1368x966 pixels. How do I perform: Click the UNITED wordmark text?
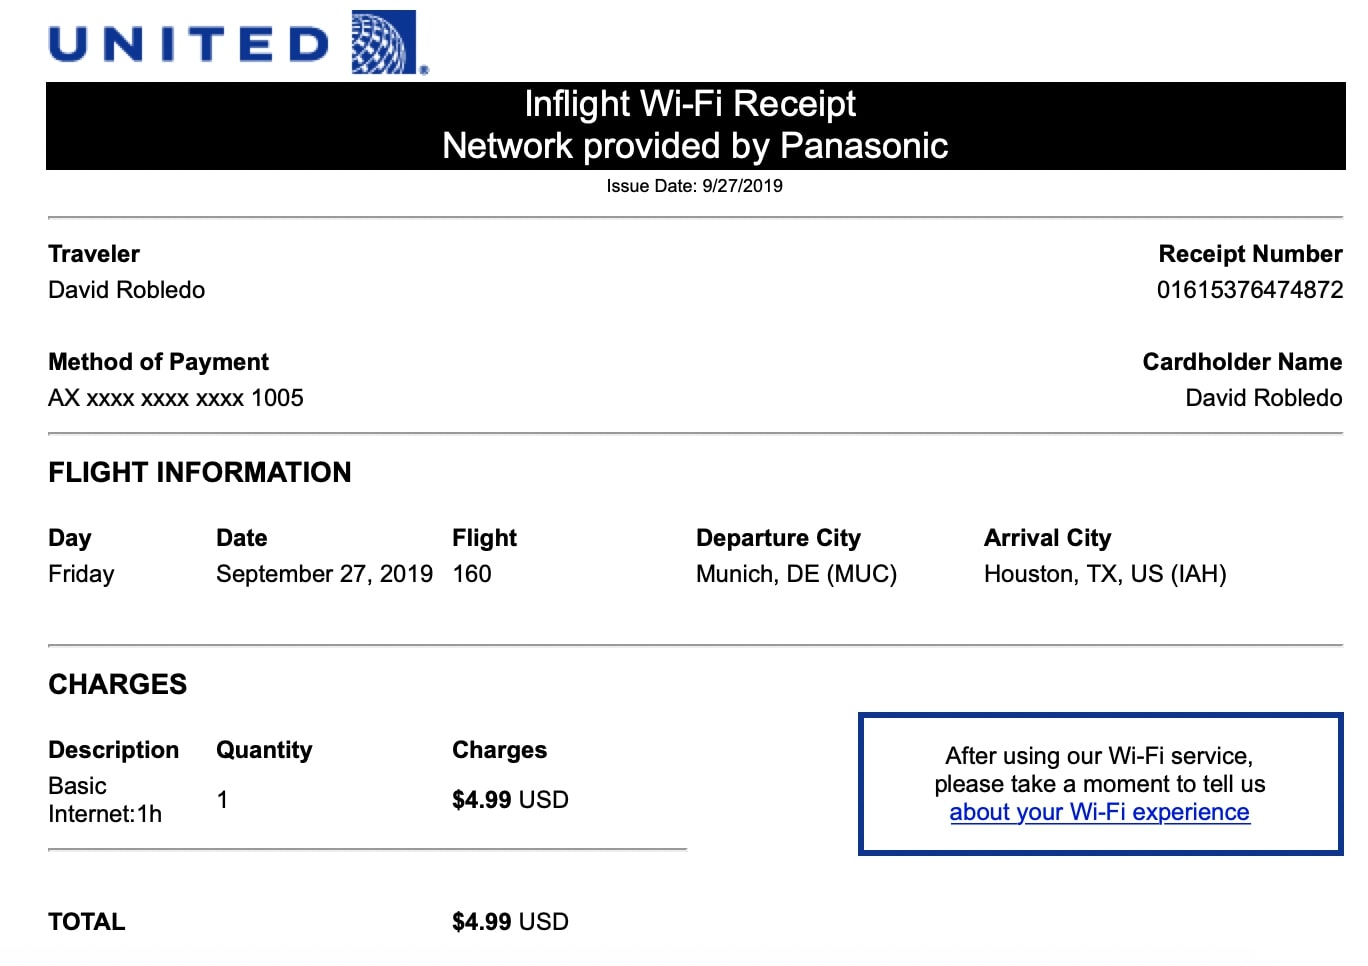(x=189, y=44)
